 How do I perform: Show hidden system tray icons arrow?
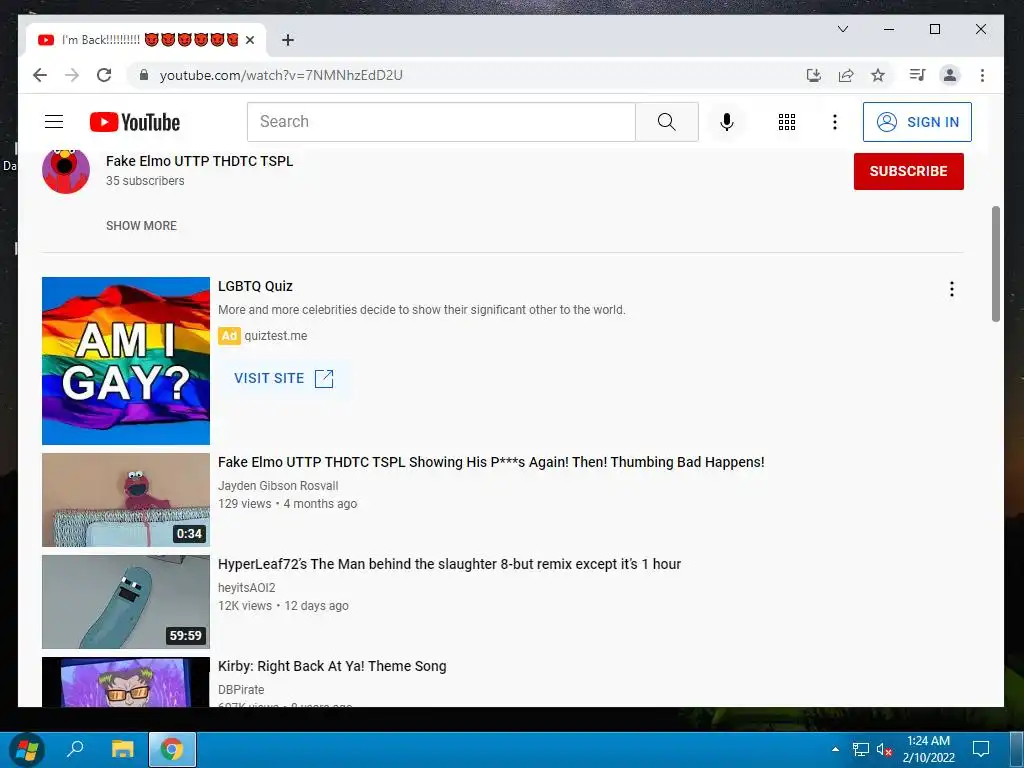pyautogui.click(x=835, y=749)
